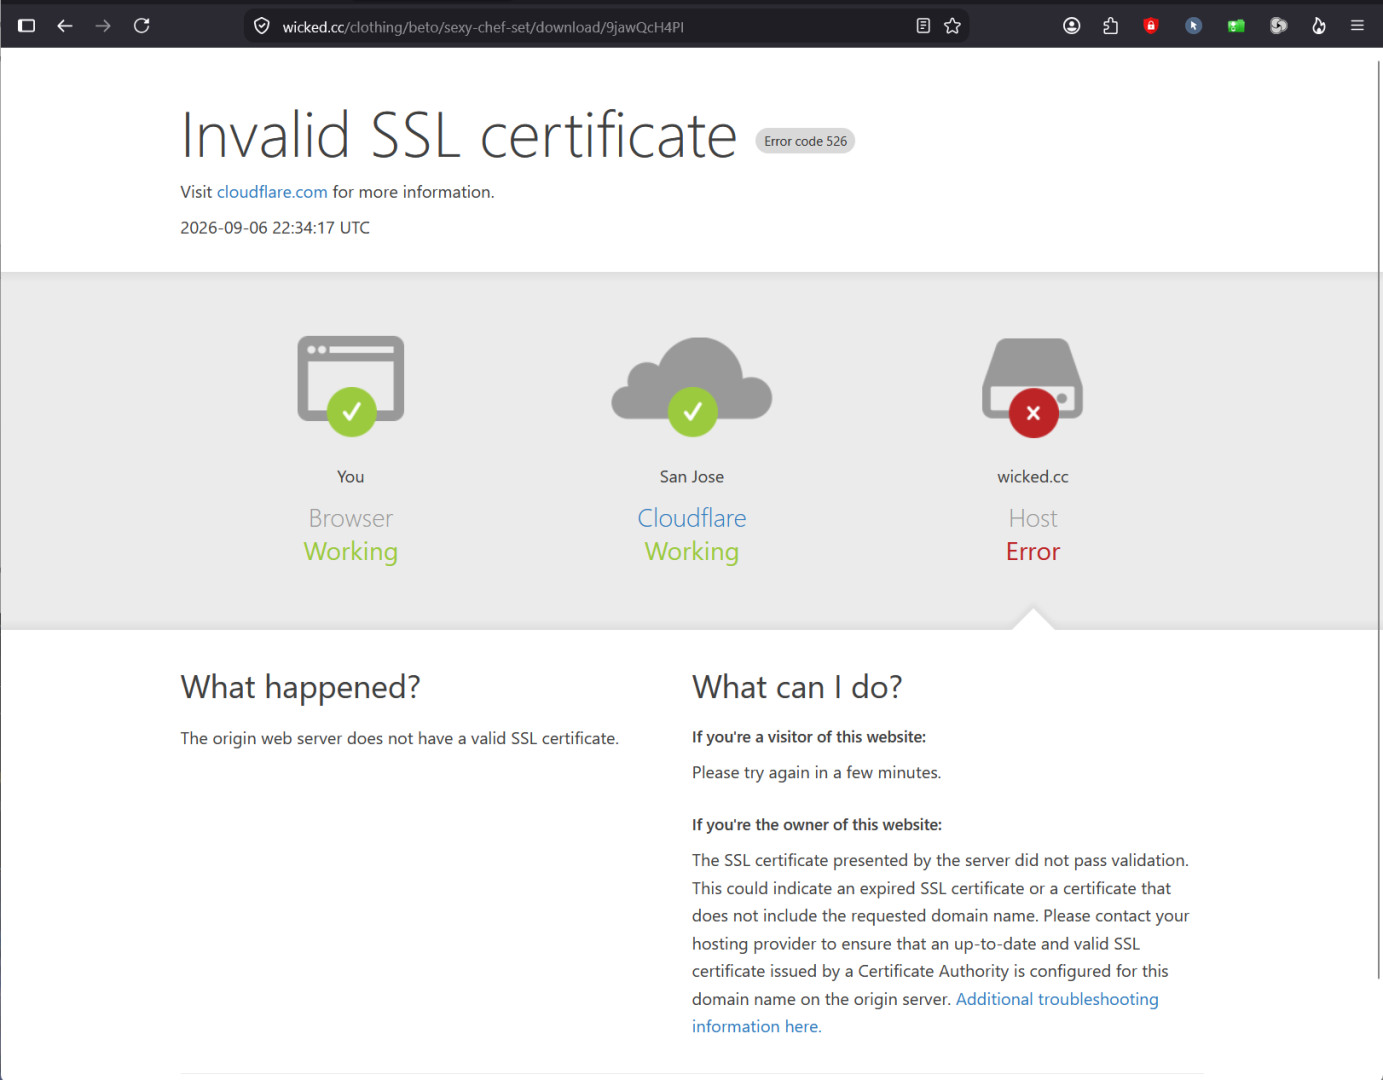Click the red shield padlock extension
Screen dimensions: 1383x1080
pyautogui.click(x=1151, y=26)
